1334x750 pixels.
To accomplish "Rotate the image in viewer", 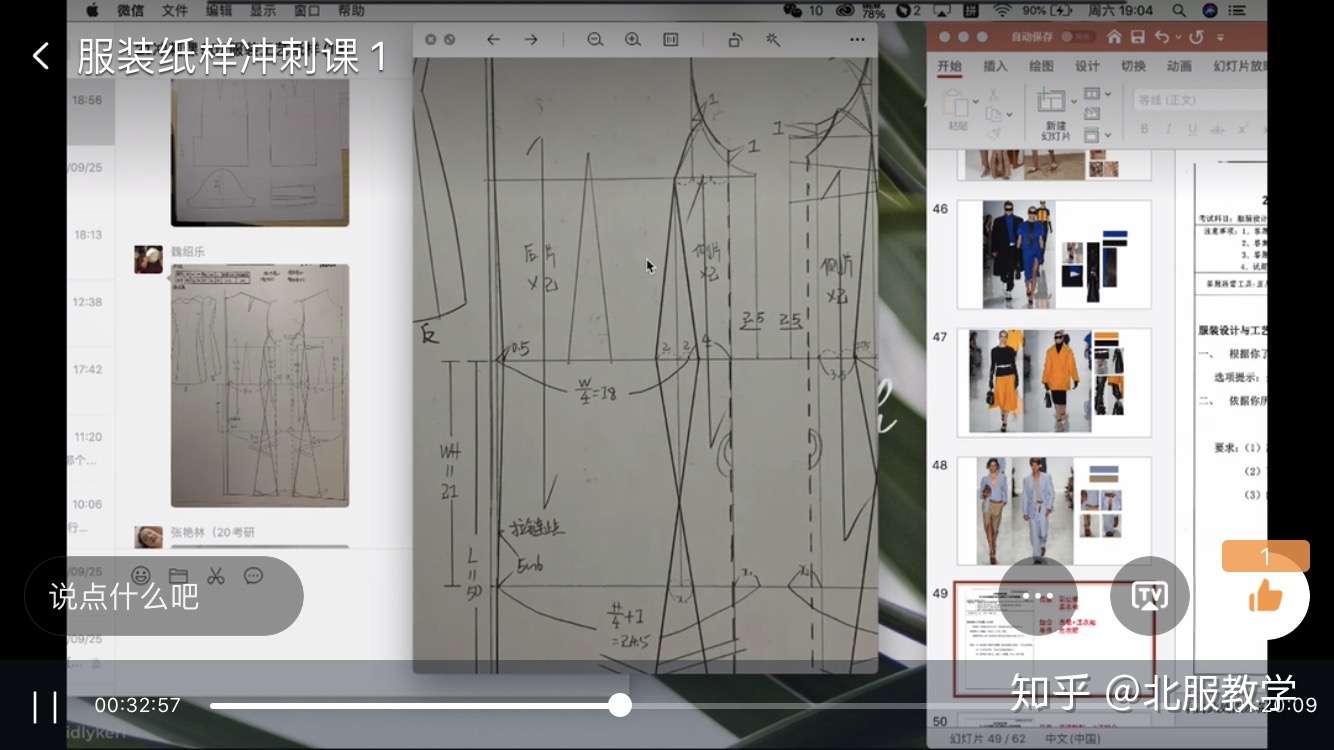I will pos(735,40).
